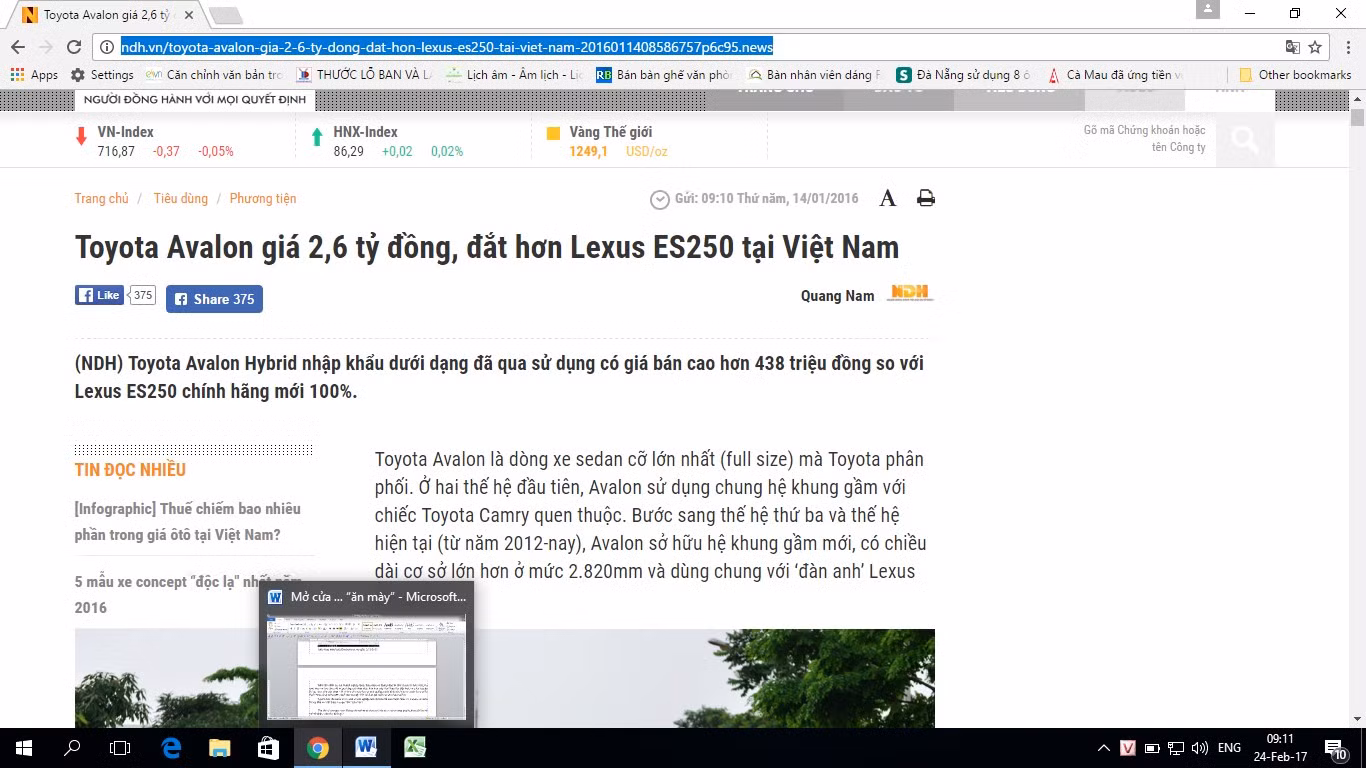Click the battery status tray icon

pyautogui.click(x=1152, y=748)
